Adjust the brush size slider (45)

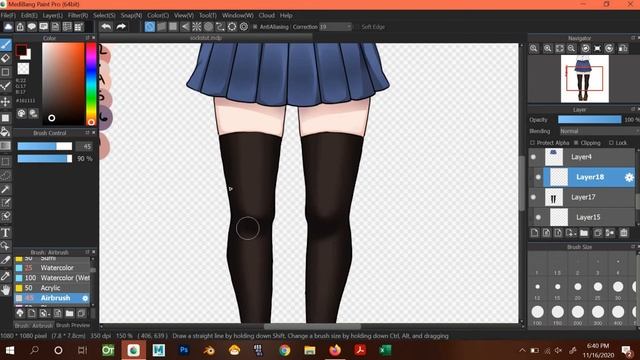coord(44,146)
